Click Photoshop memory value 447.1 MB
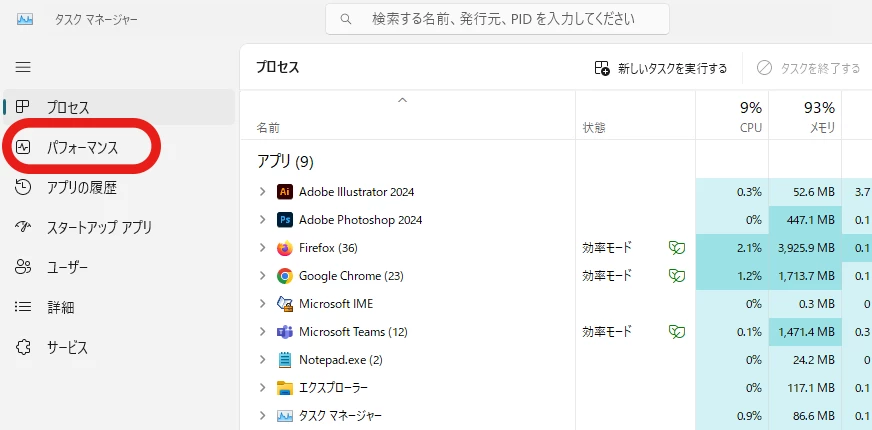The image size is (872, 430). pos(812,220)
